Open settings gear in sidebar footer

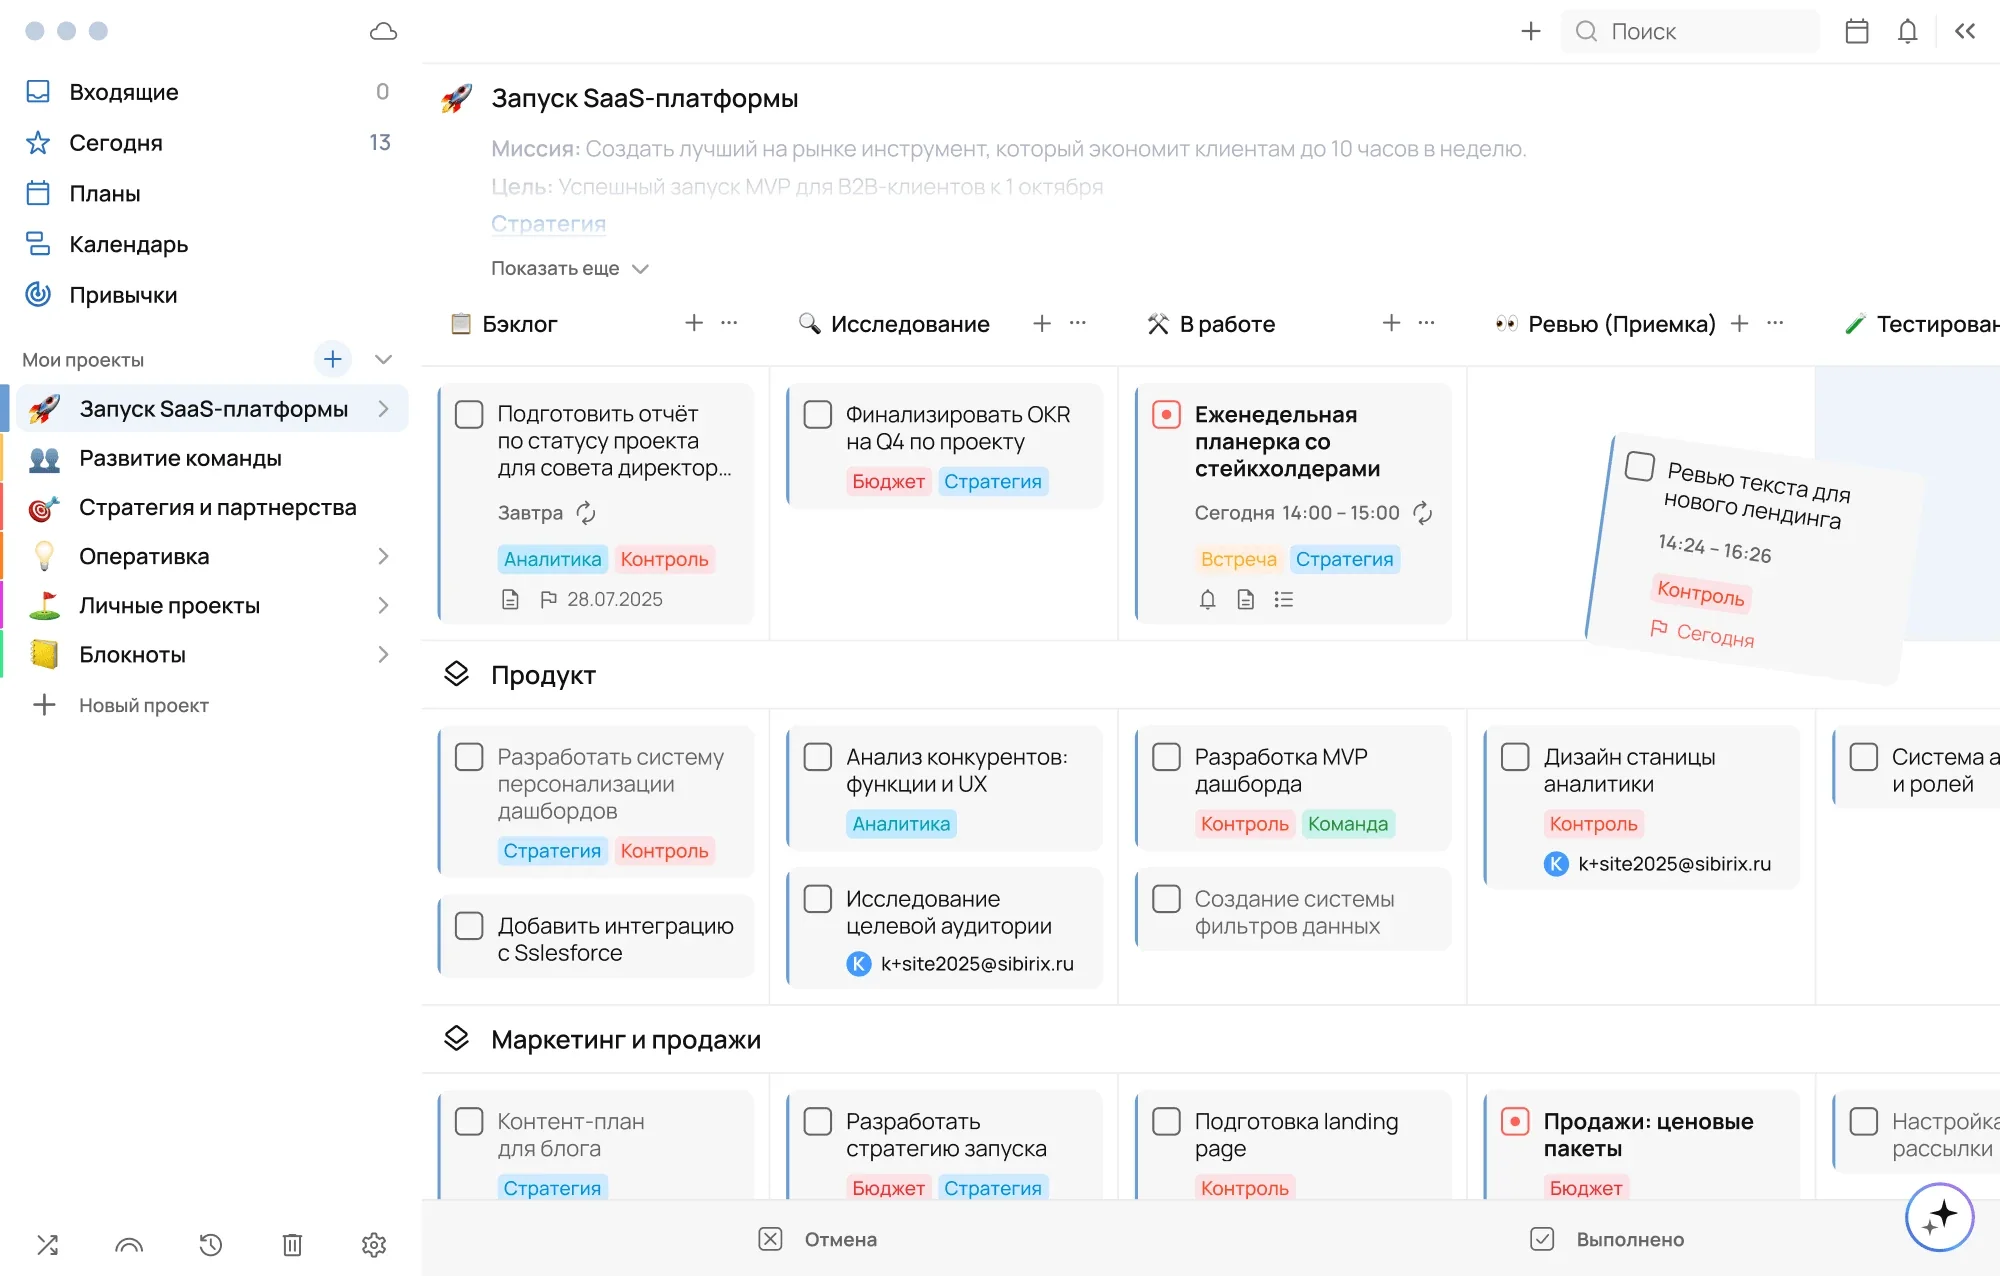pos(374,1244)
